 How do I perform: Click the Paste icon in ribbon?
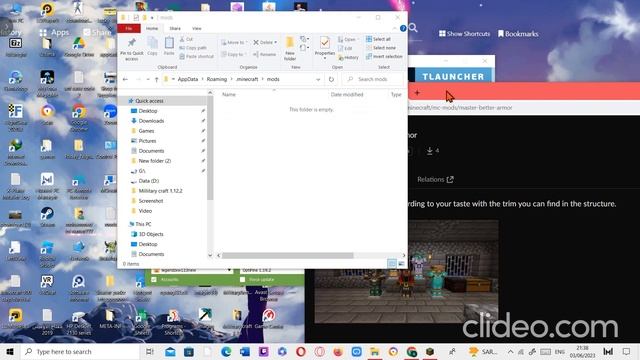(x=169, y=43)
